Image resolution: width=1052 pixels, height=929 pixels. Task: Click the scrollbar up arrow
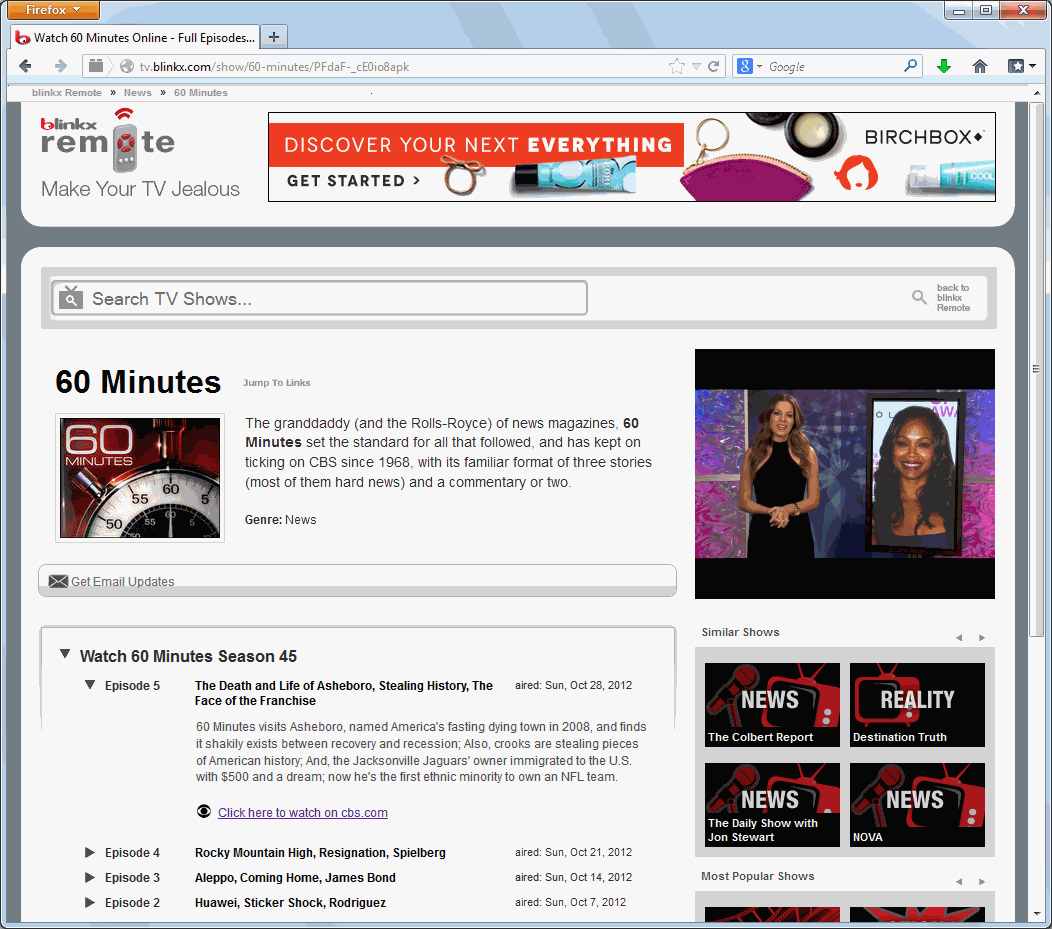tap(1036, 93)
